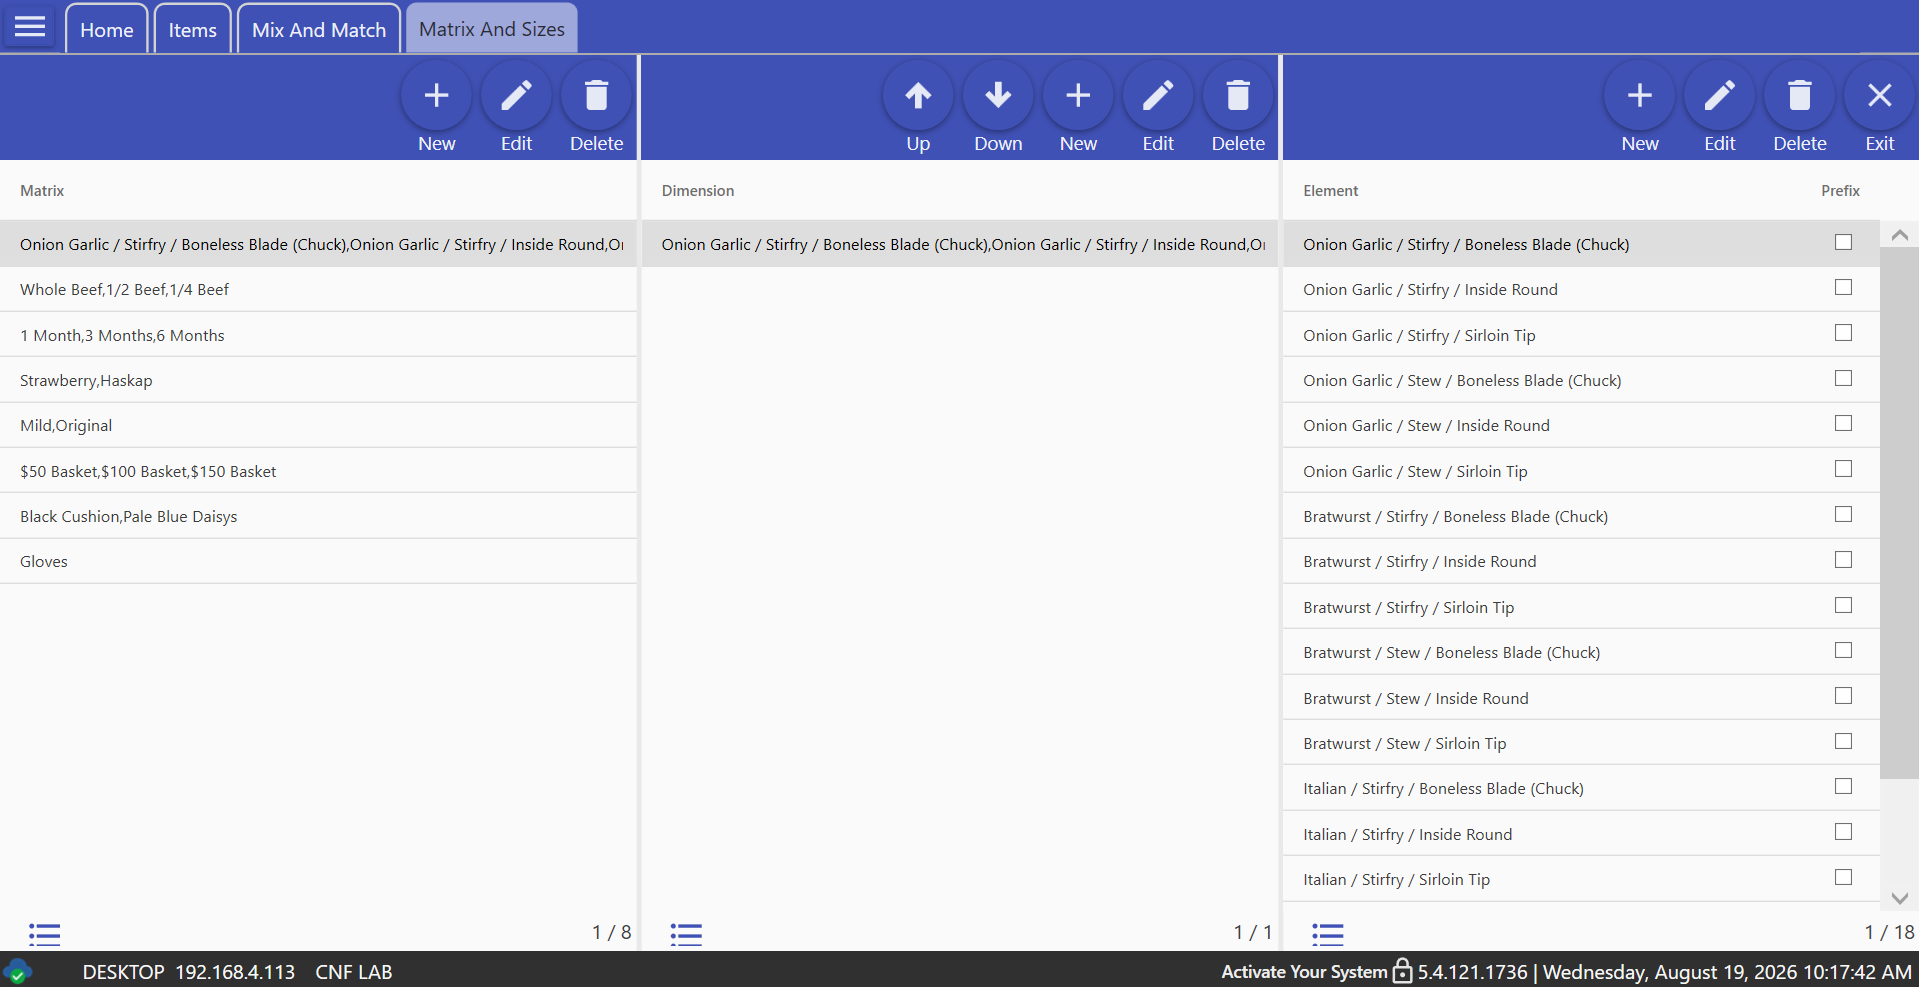Select element Bratwurst / Stew / Inside Round
This screenshot has width=1919, height=987.
point(1581,698)
